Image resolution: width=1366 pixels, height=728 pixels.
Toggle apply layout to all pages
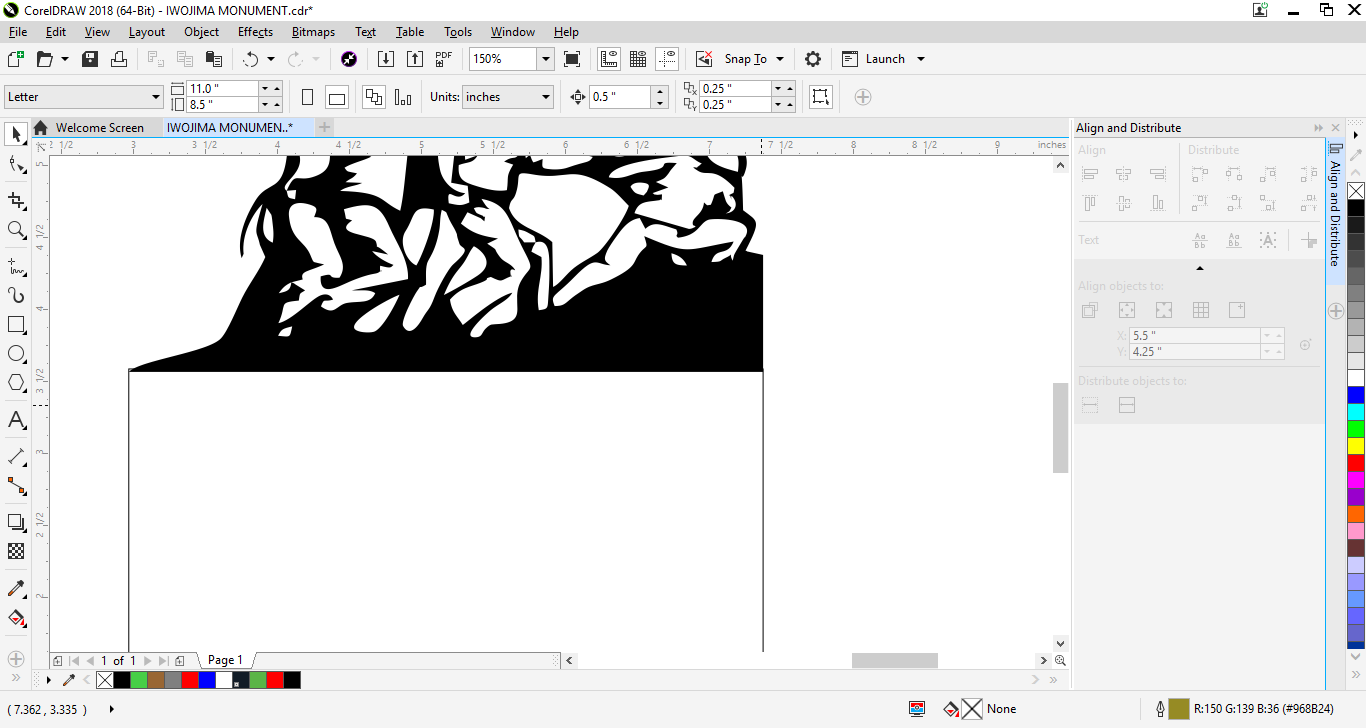tap(374, 97)
